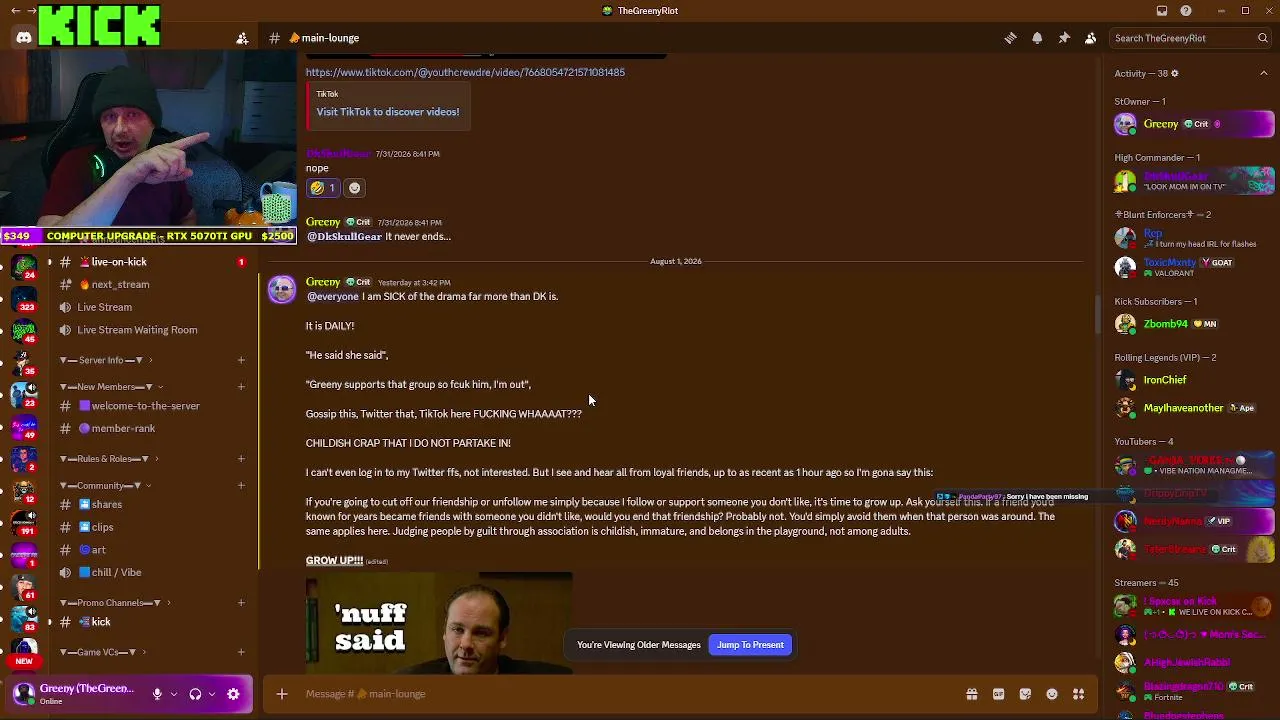The width and height of the screenshot is (1280, 720).
Task: Click the Discord home logo icon
Action: point(24,38)
